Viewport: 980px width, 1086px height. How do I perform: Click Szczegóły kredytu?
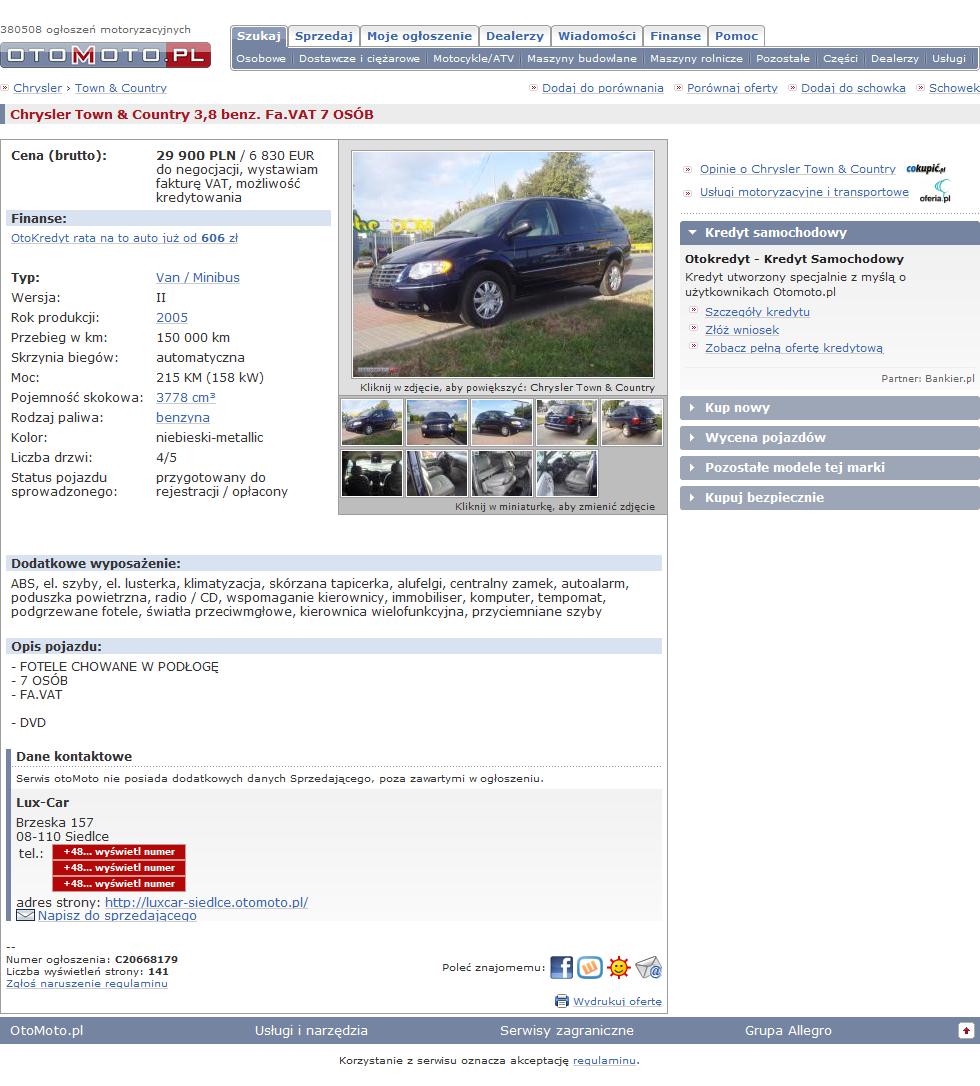point(757,312)
